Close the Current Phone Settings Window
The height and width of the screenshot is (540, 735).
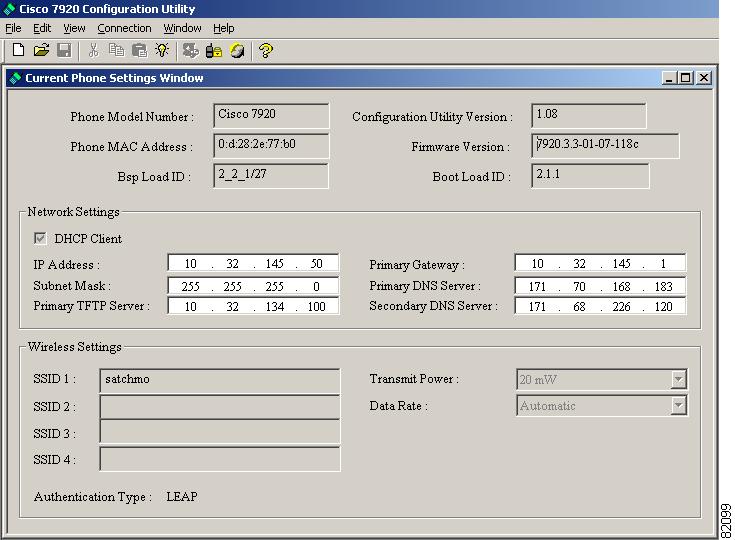click(704, 78)
